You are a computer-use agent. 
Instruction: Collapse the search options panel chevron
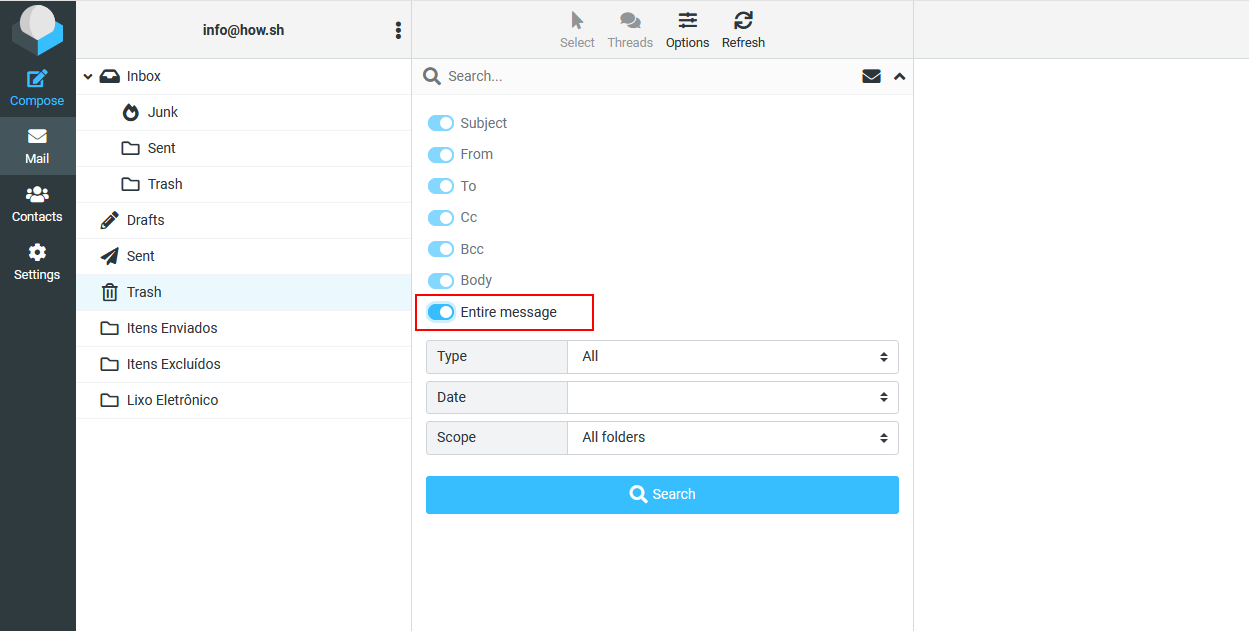[x=899, y=76]
